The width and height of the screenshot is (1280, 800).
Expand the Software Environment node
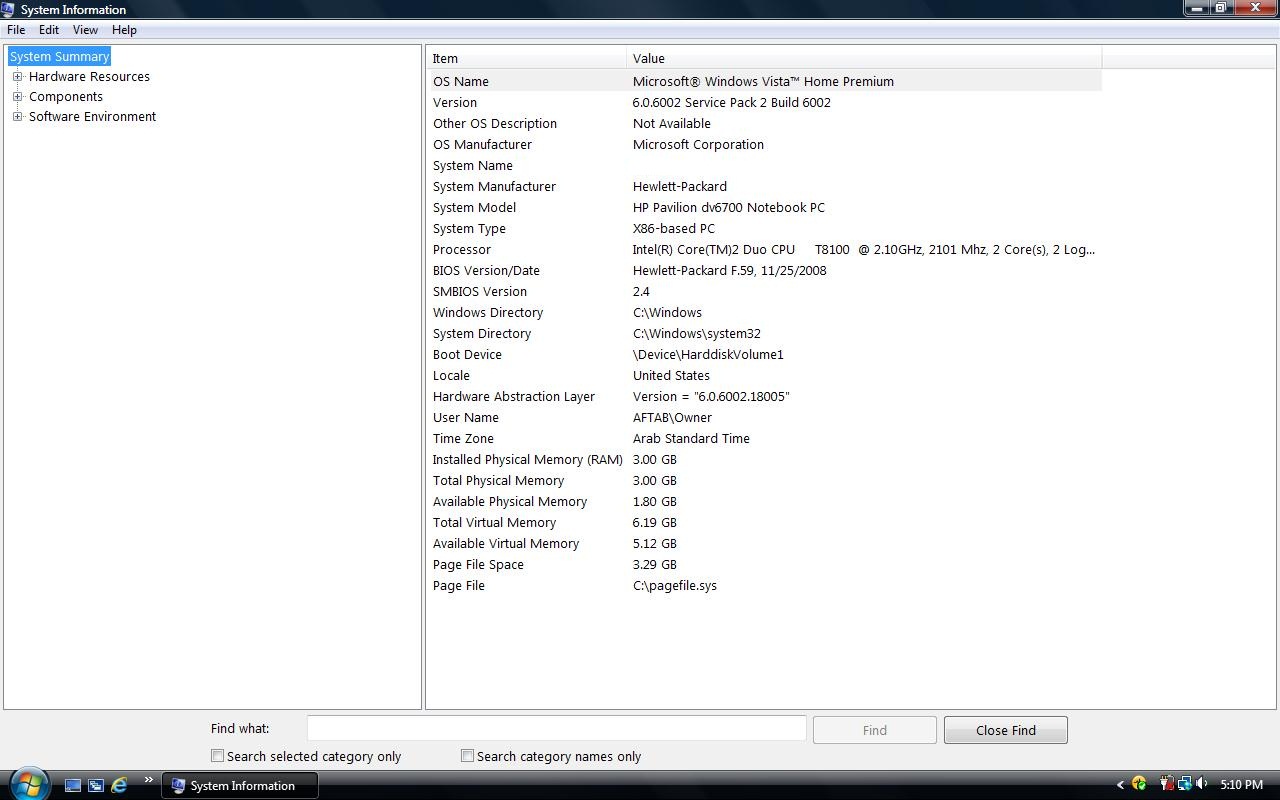point(17,116)
